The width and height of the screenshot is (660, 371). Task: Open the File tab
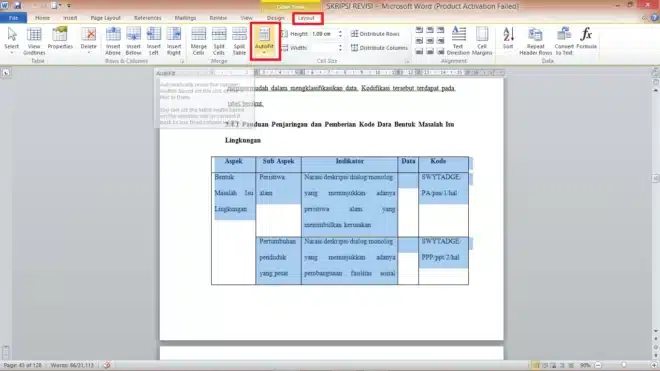tap(13, 18)
